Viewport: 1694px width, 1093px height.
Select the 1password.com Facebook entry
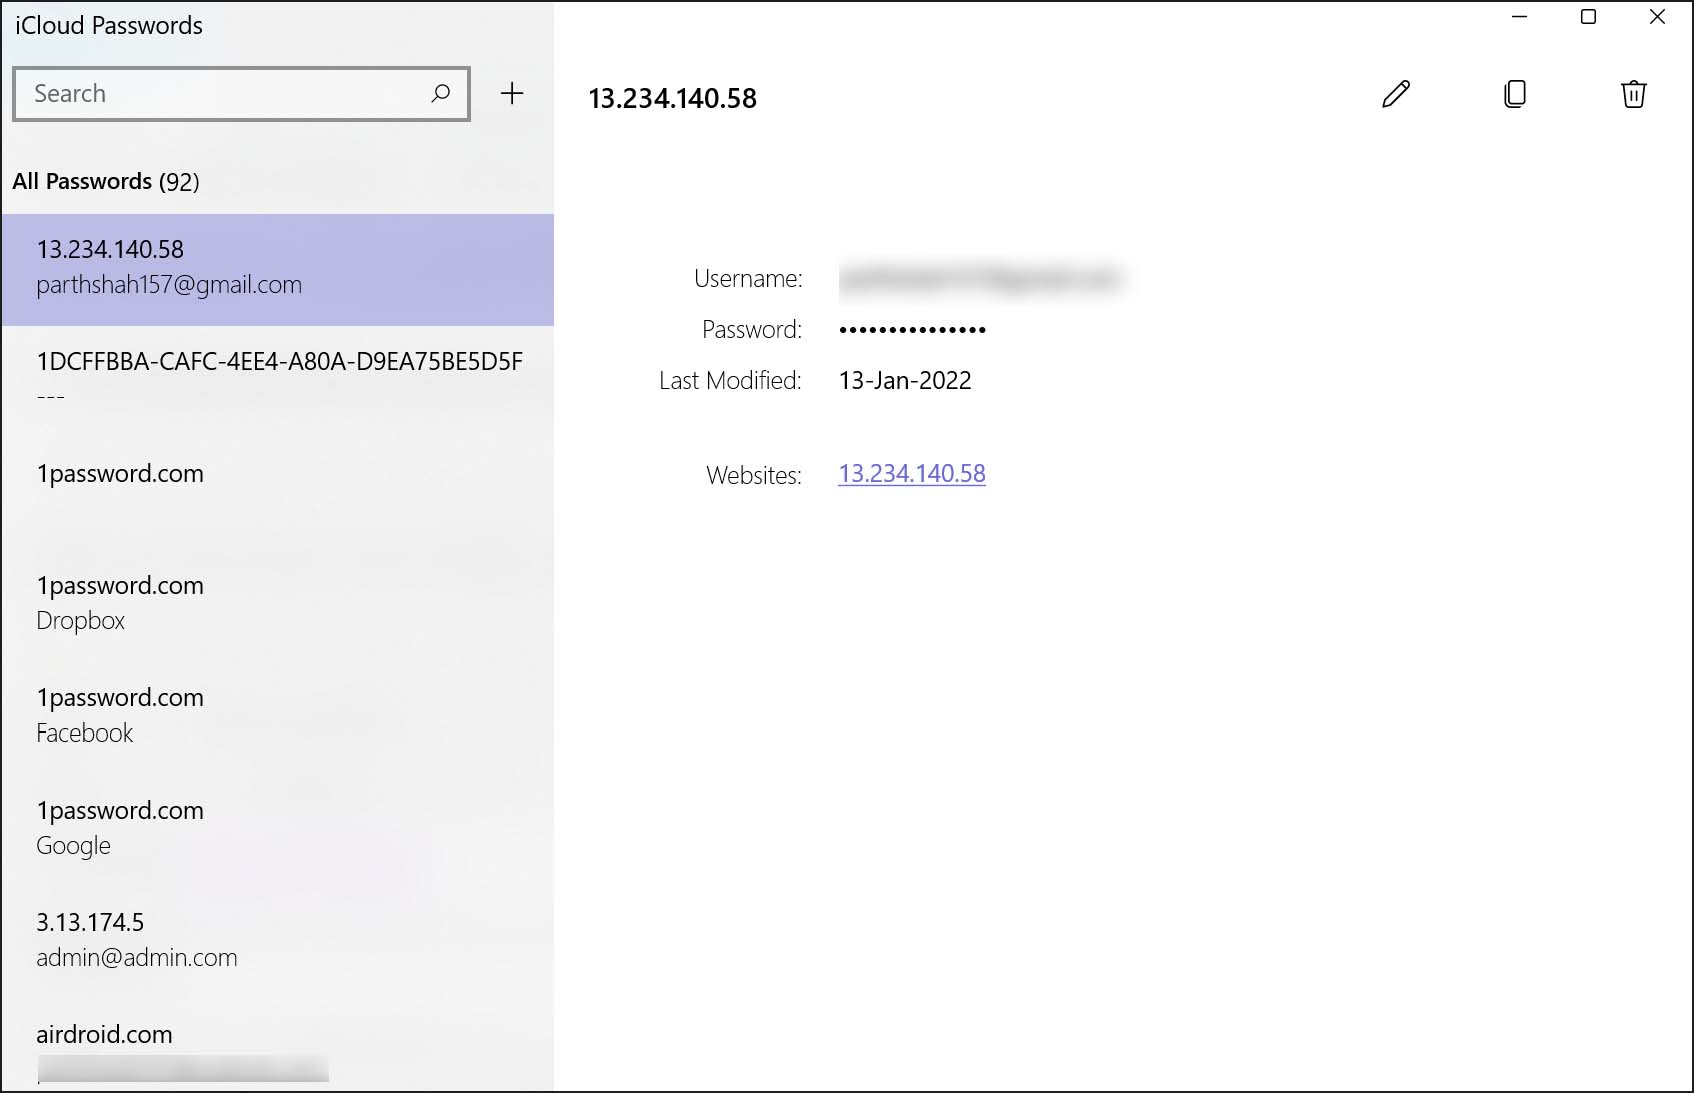click(277, 715)
